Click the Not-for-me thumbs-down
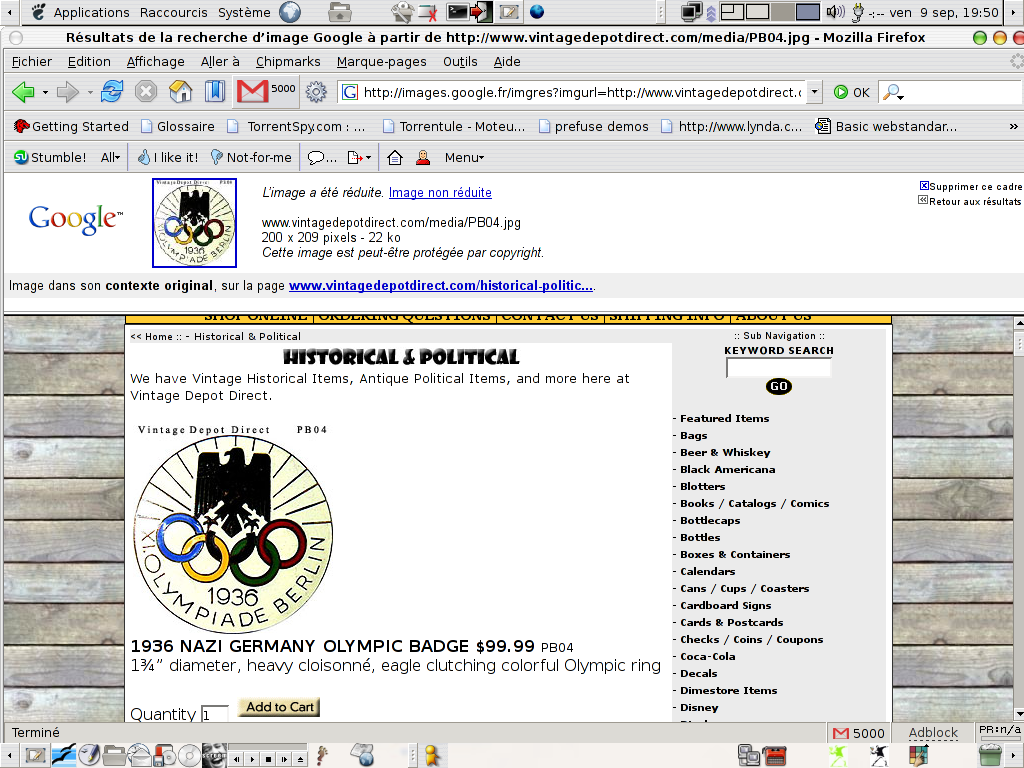 click(251, 157)
